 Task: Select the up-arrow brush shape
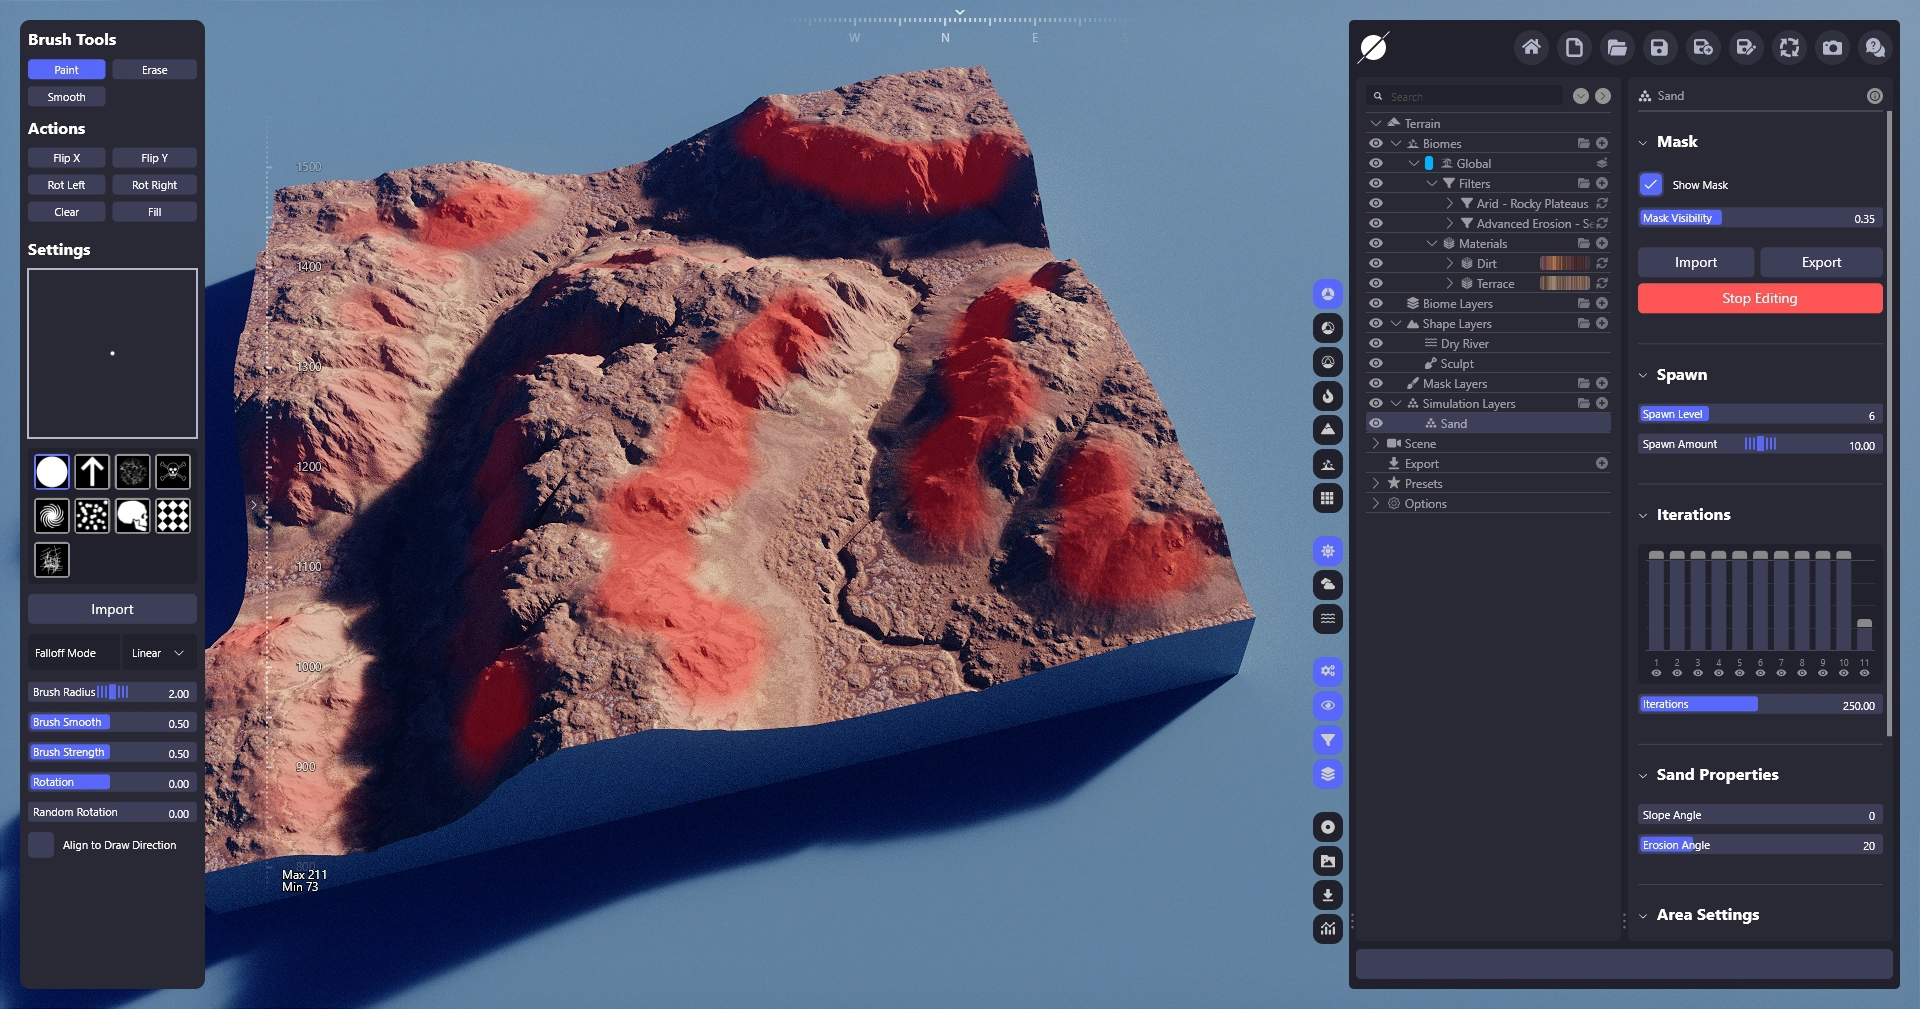92,471
